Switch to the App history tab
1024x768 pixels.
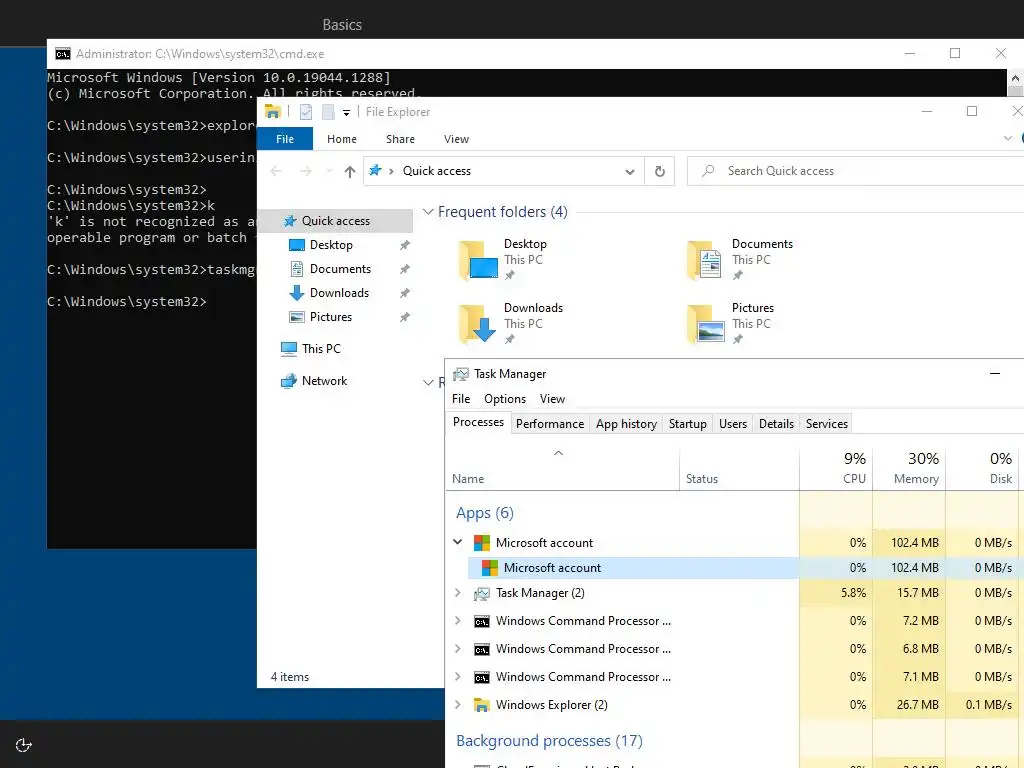point(626,424)
